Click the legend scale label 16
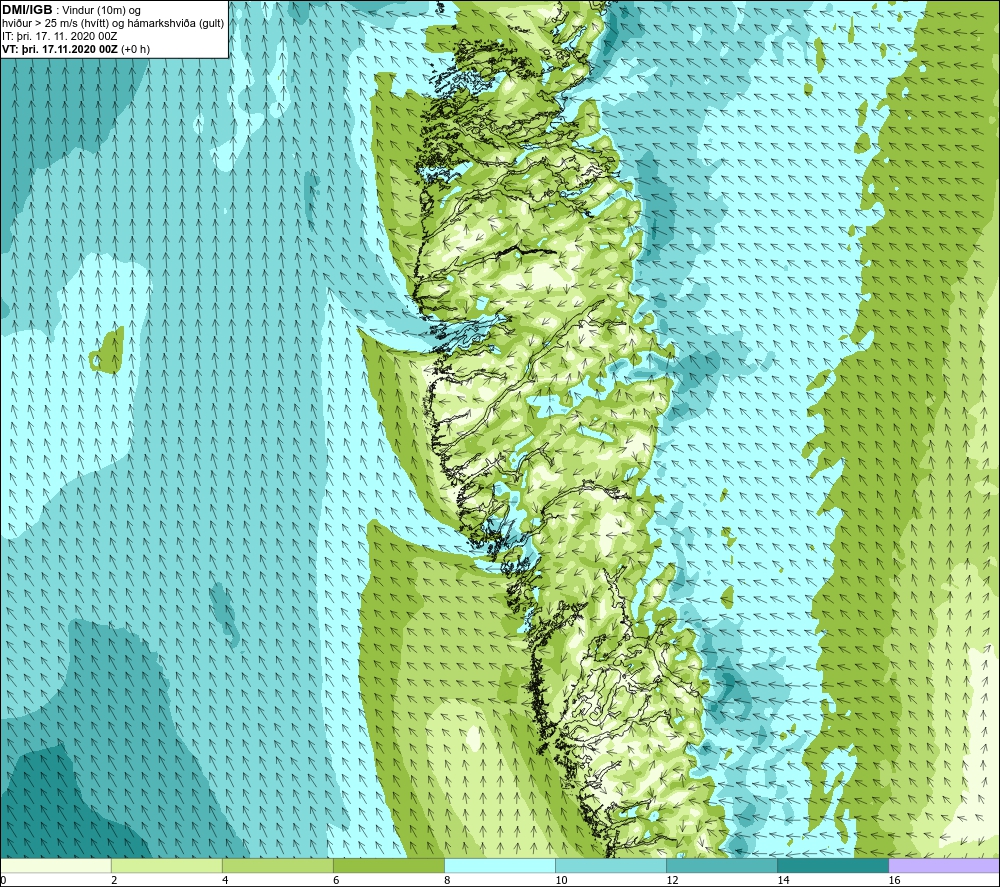The image size is (1000, 887). coord(894,880)
